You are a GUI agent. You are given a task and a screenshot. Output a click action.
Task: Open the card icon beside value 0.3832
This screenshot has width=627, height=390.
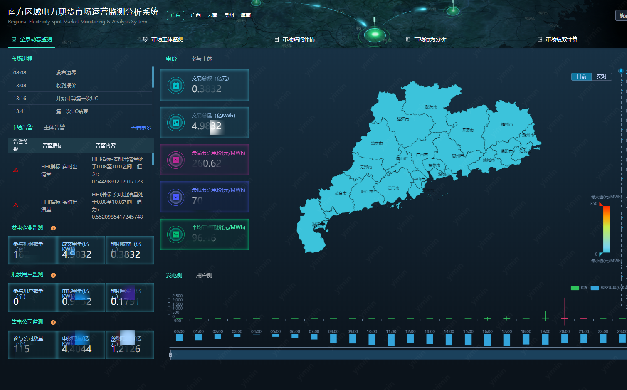pyautogui.click(x=176, y=85)
